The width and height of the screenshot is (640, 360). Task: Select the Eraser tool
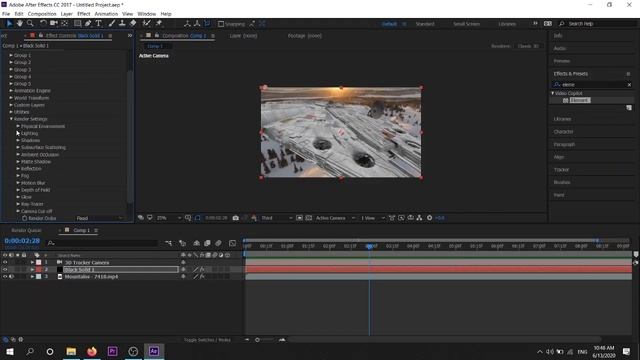coord(133,24)
